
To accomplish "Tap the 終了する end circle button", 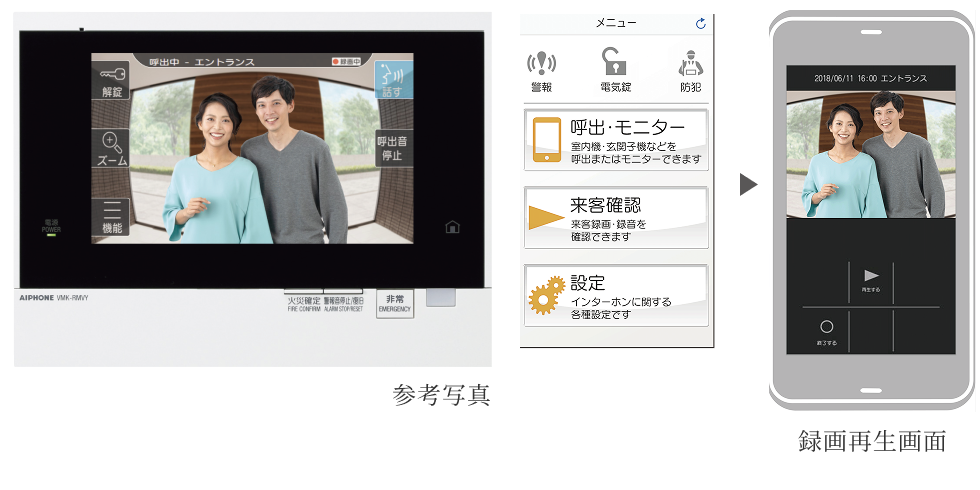I will (x=826, y=331).
